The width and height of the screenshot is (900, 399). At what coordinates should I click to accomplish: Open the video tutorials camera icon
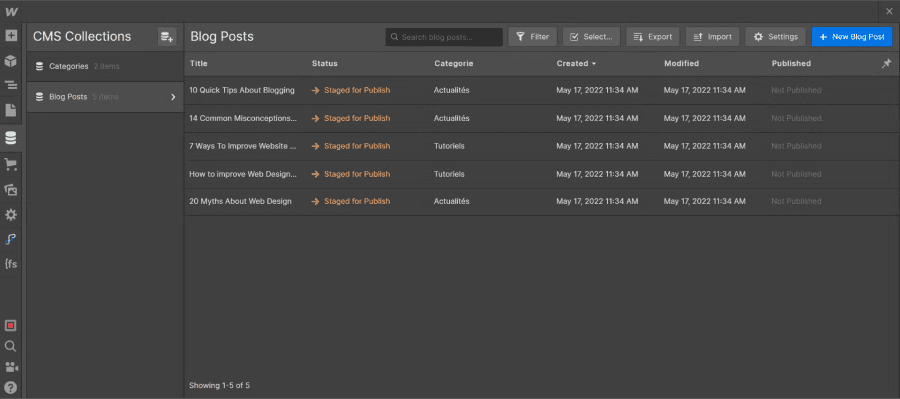(x=11, y=367)
